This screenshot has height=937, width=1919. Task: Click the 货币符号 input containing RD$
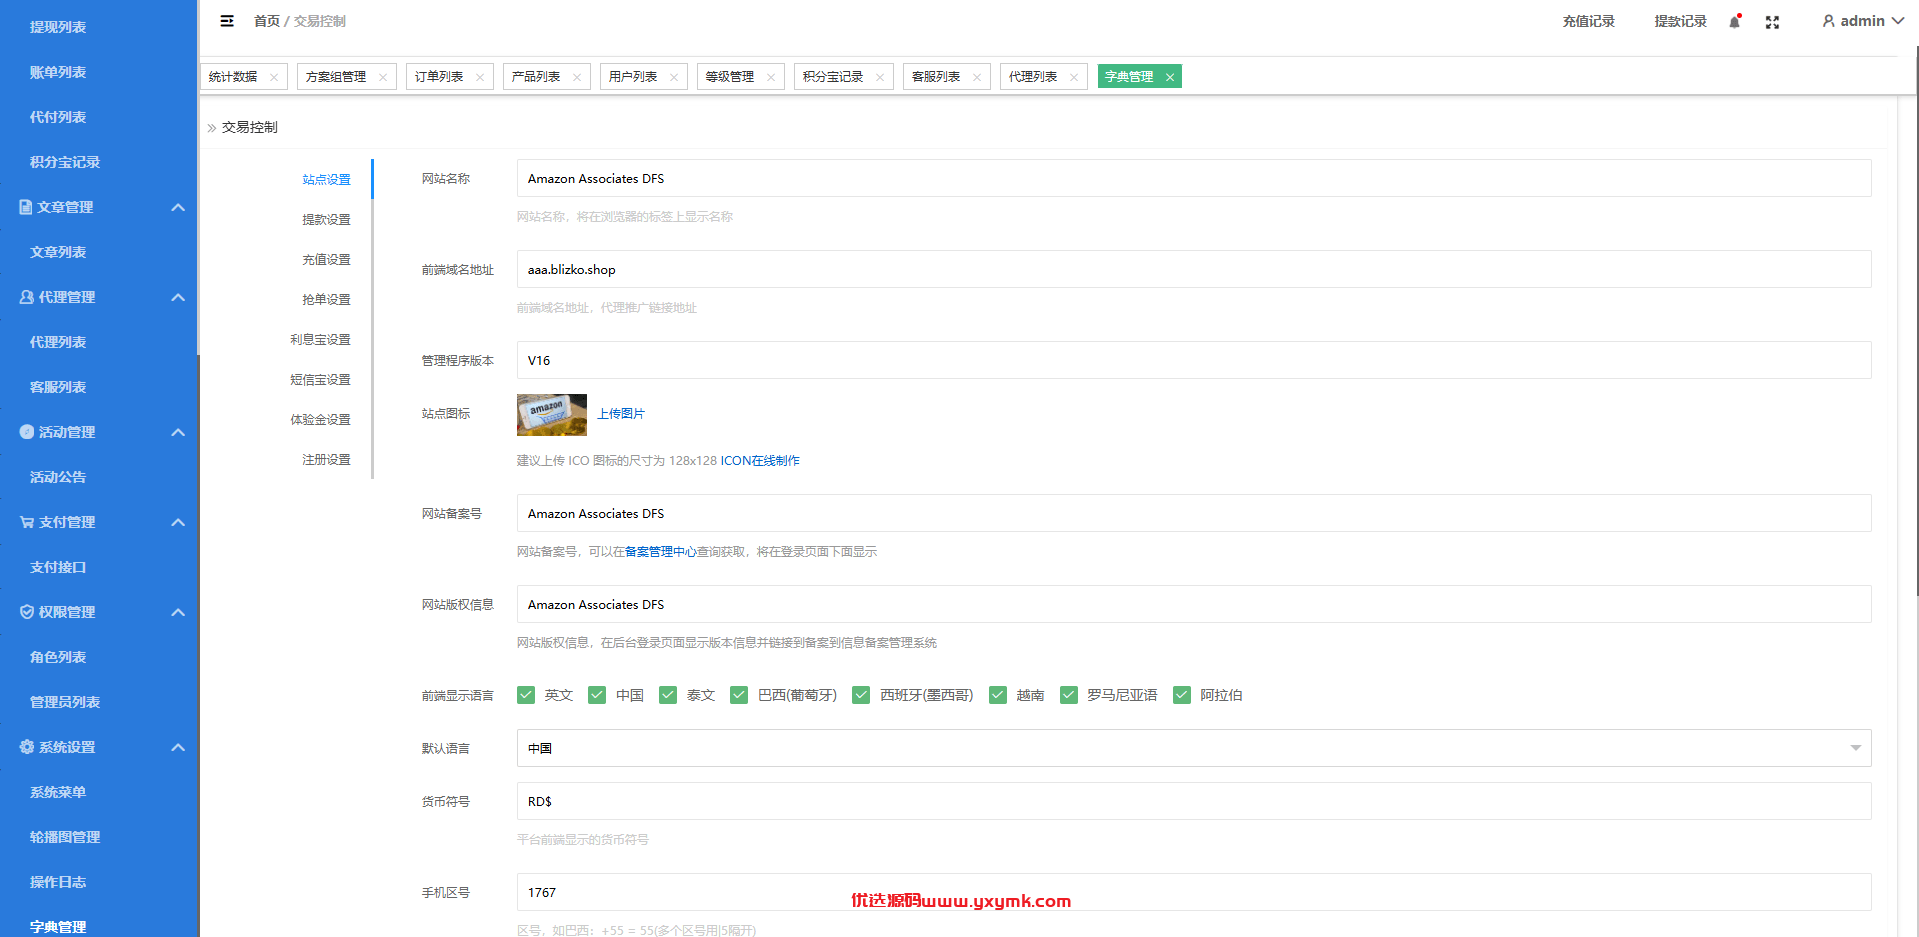1194,801
